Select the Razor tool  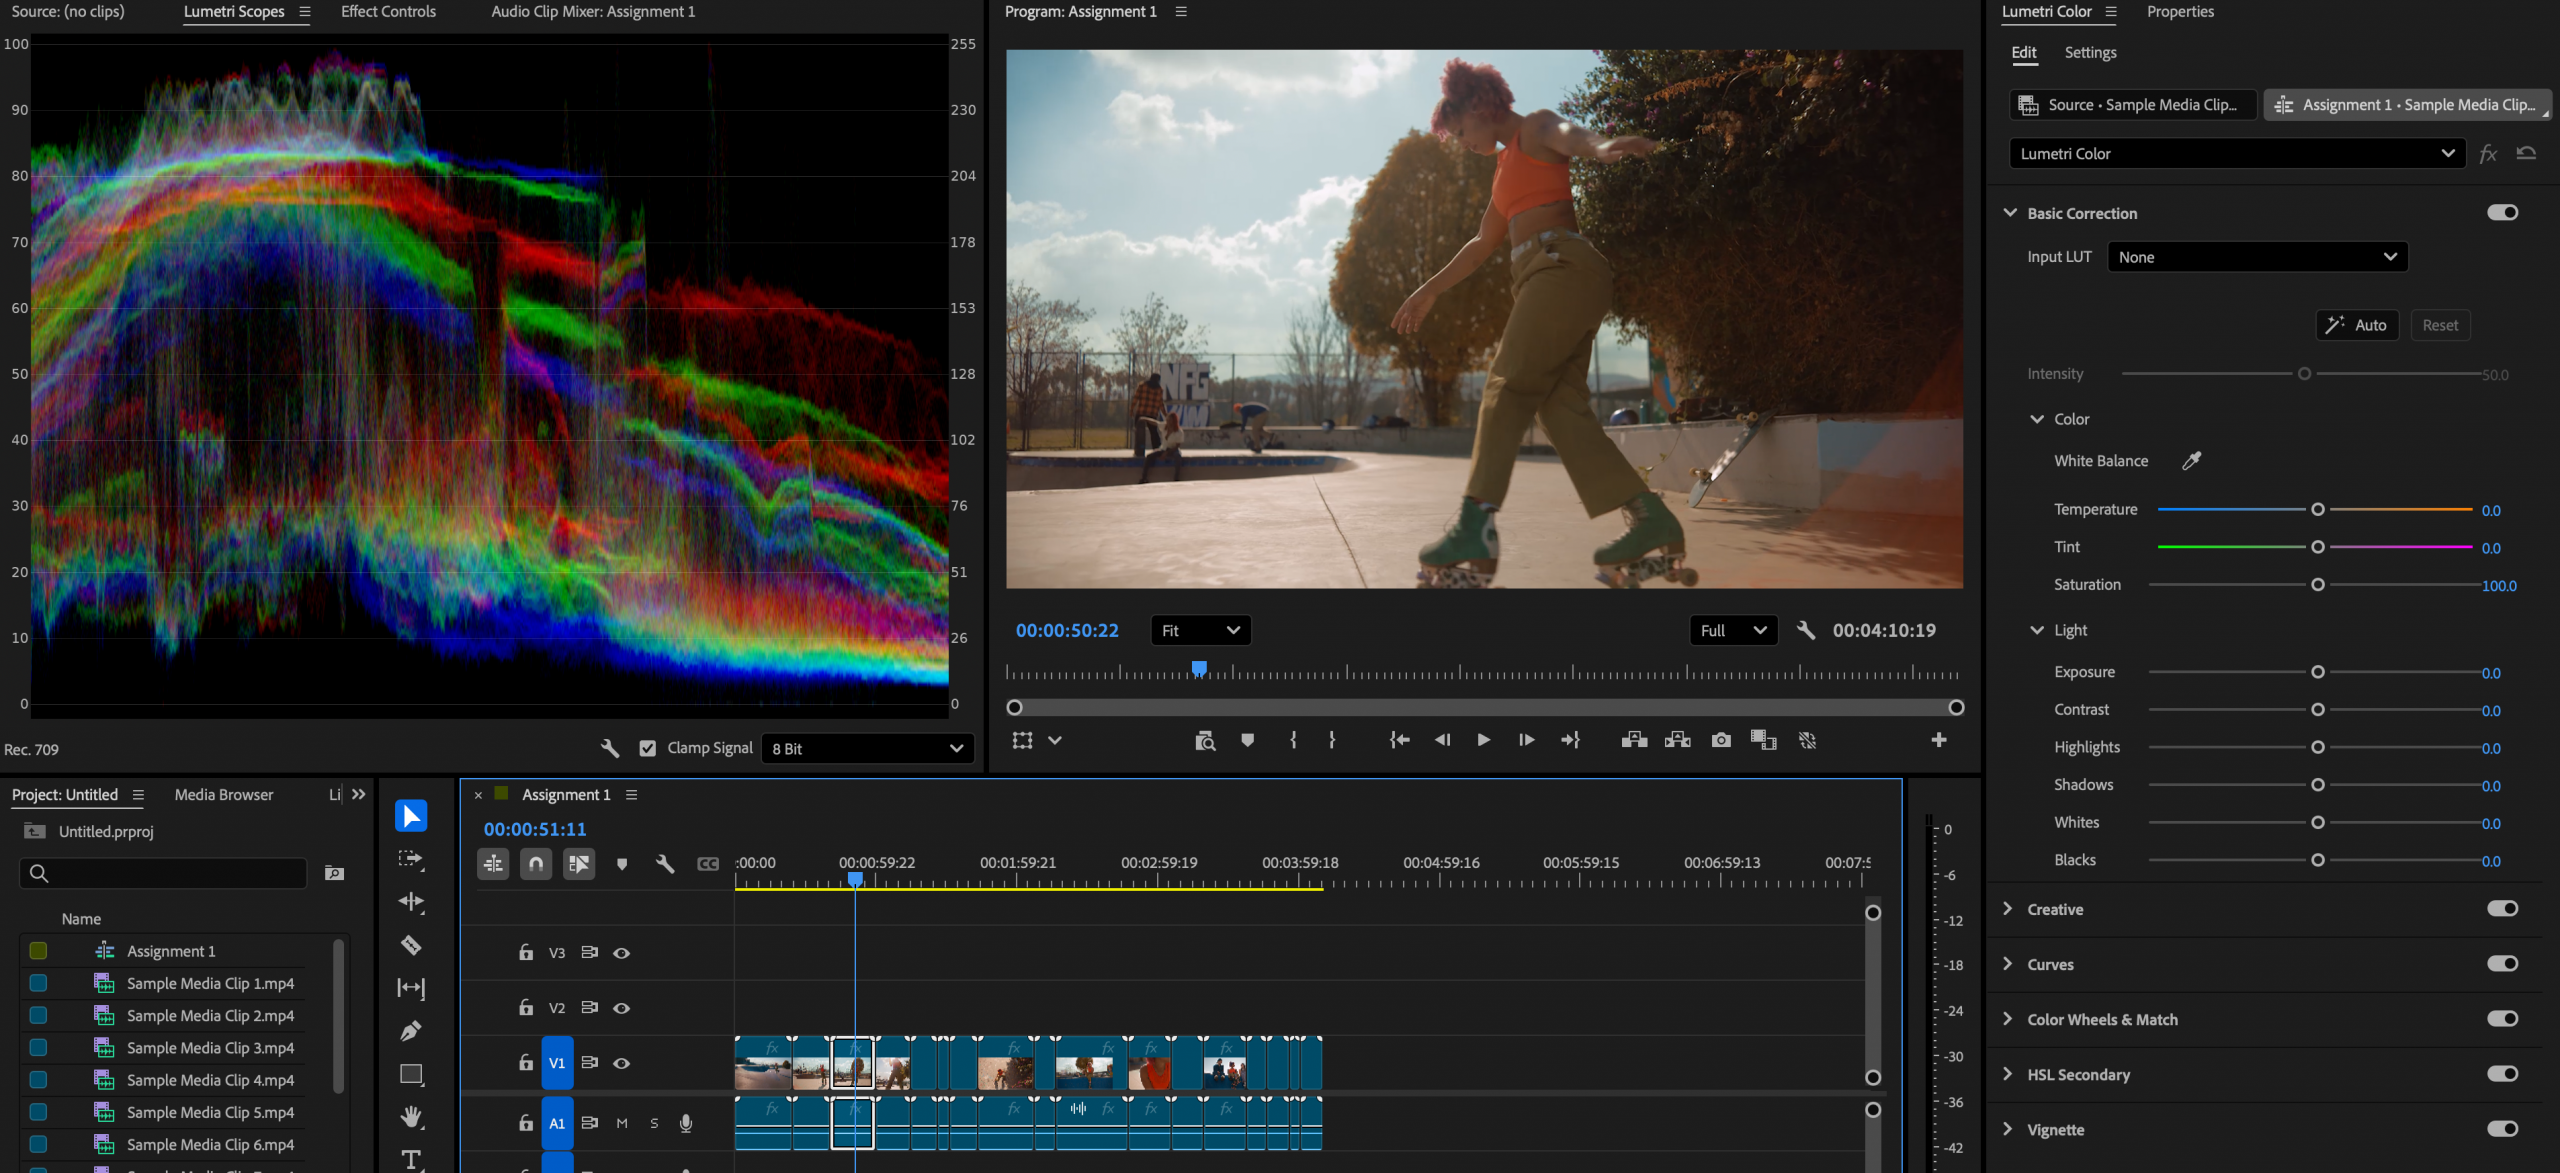(411, 945)
